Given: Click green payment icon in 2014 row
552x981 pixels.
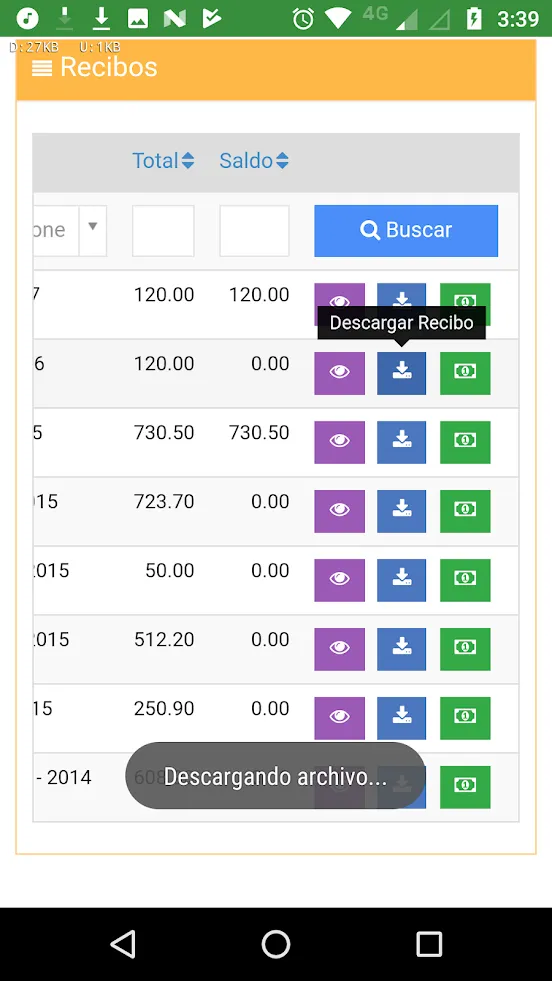Looking at the screenshot, I should tap(465, 786).
